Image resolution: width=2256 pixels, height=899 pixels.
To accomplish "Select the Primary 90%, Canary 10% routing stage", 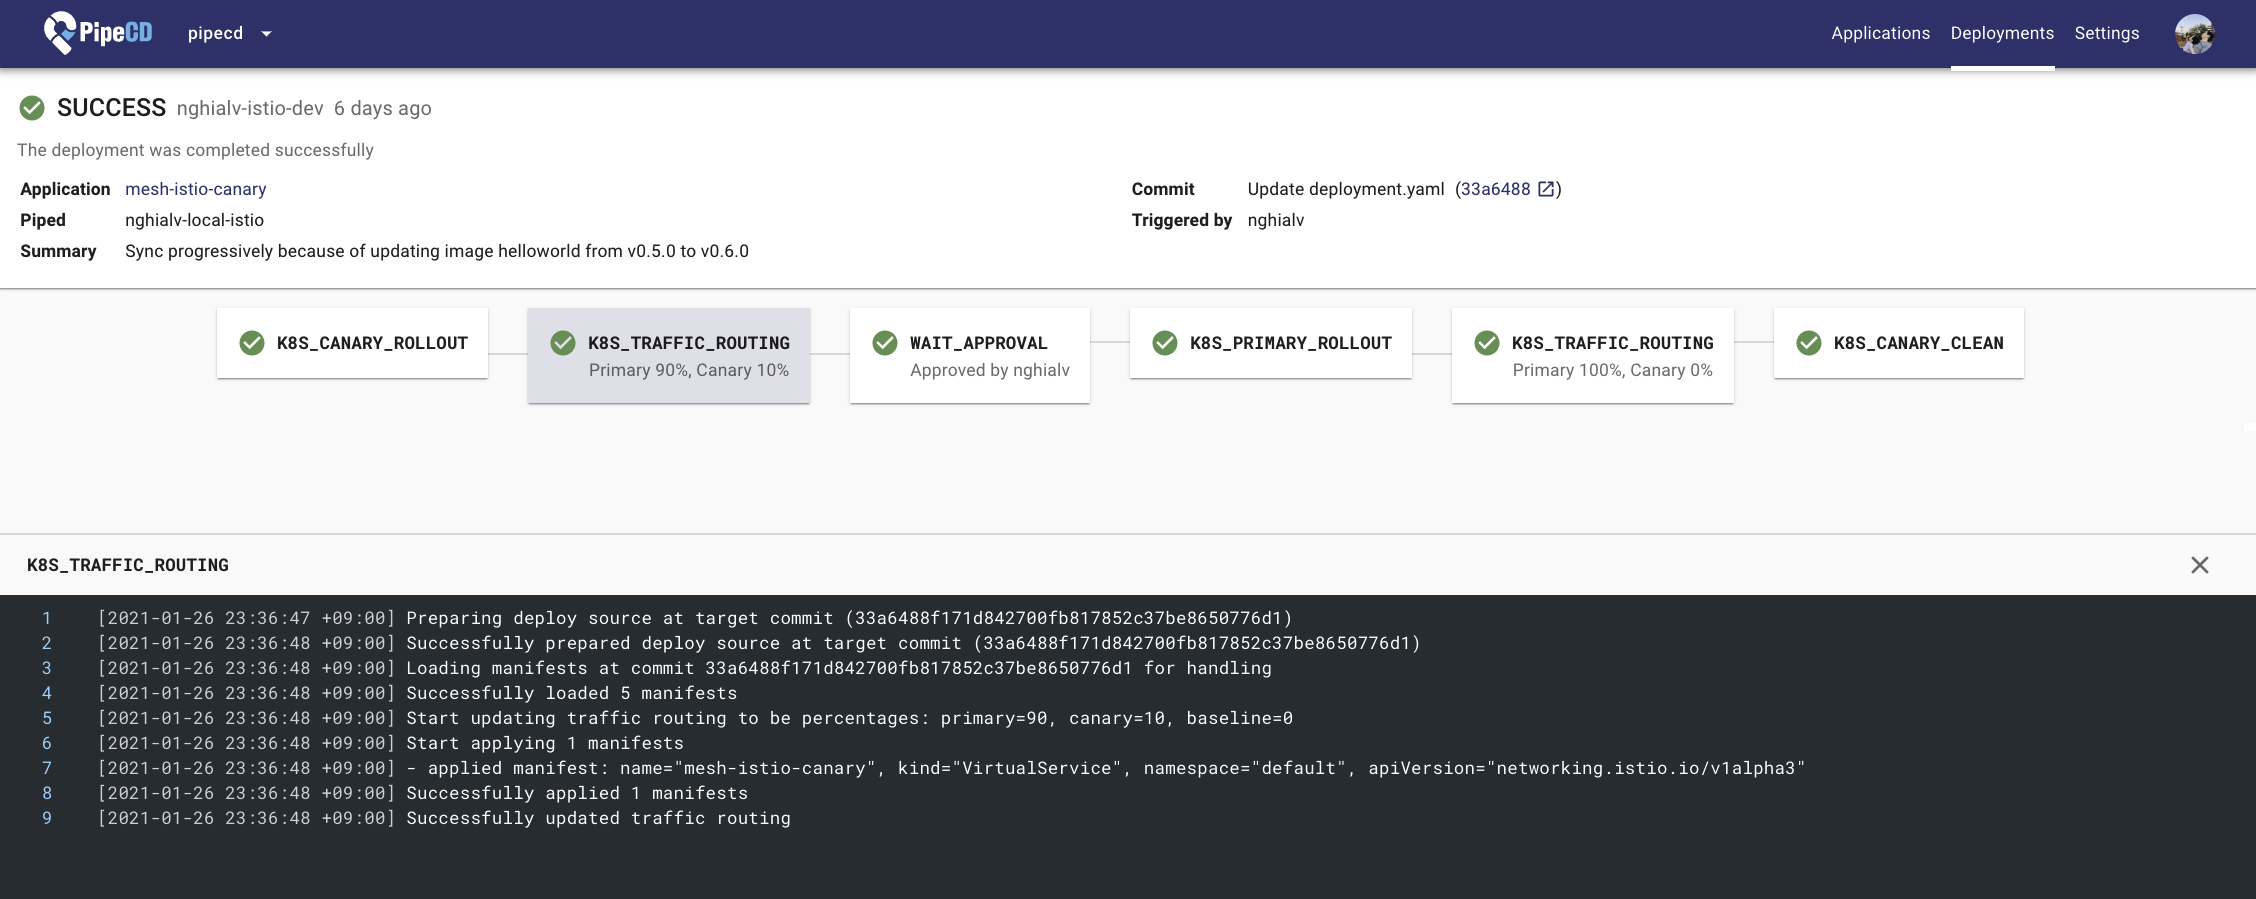I will tap(668, 355).
